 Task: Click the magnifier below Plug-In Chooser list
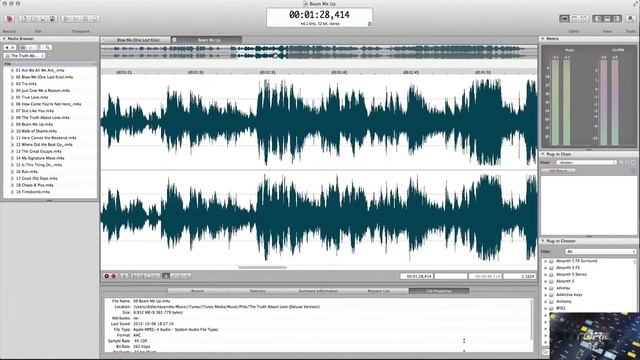[x=545, y=351]
